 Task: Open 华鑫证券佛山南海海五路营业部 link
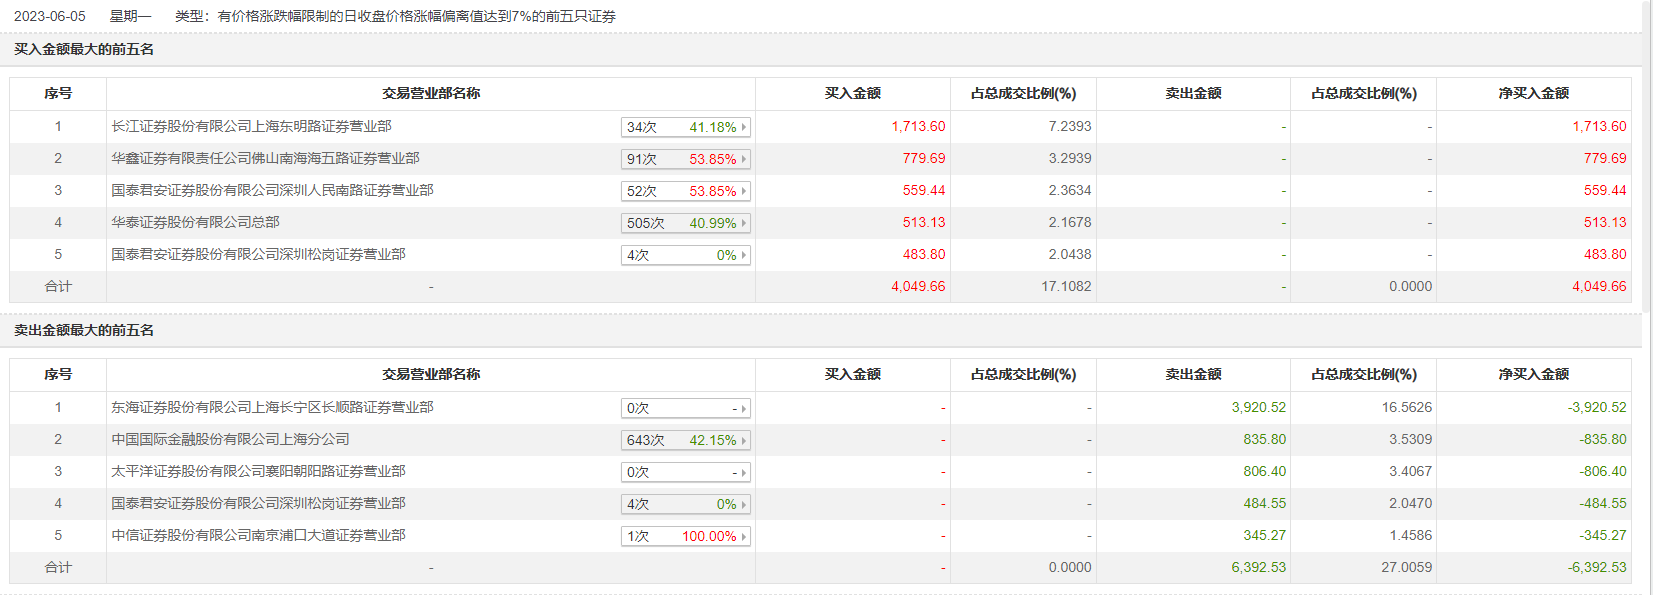click(265, 159)
